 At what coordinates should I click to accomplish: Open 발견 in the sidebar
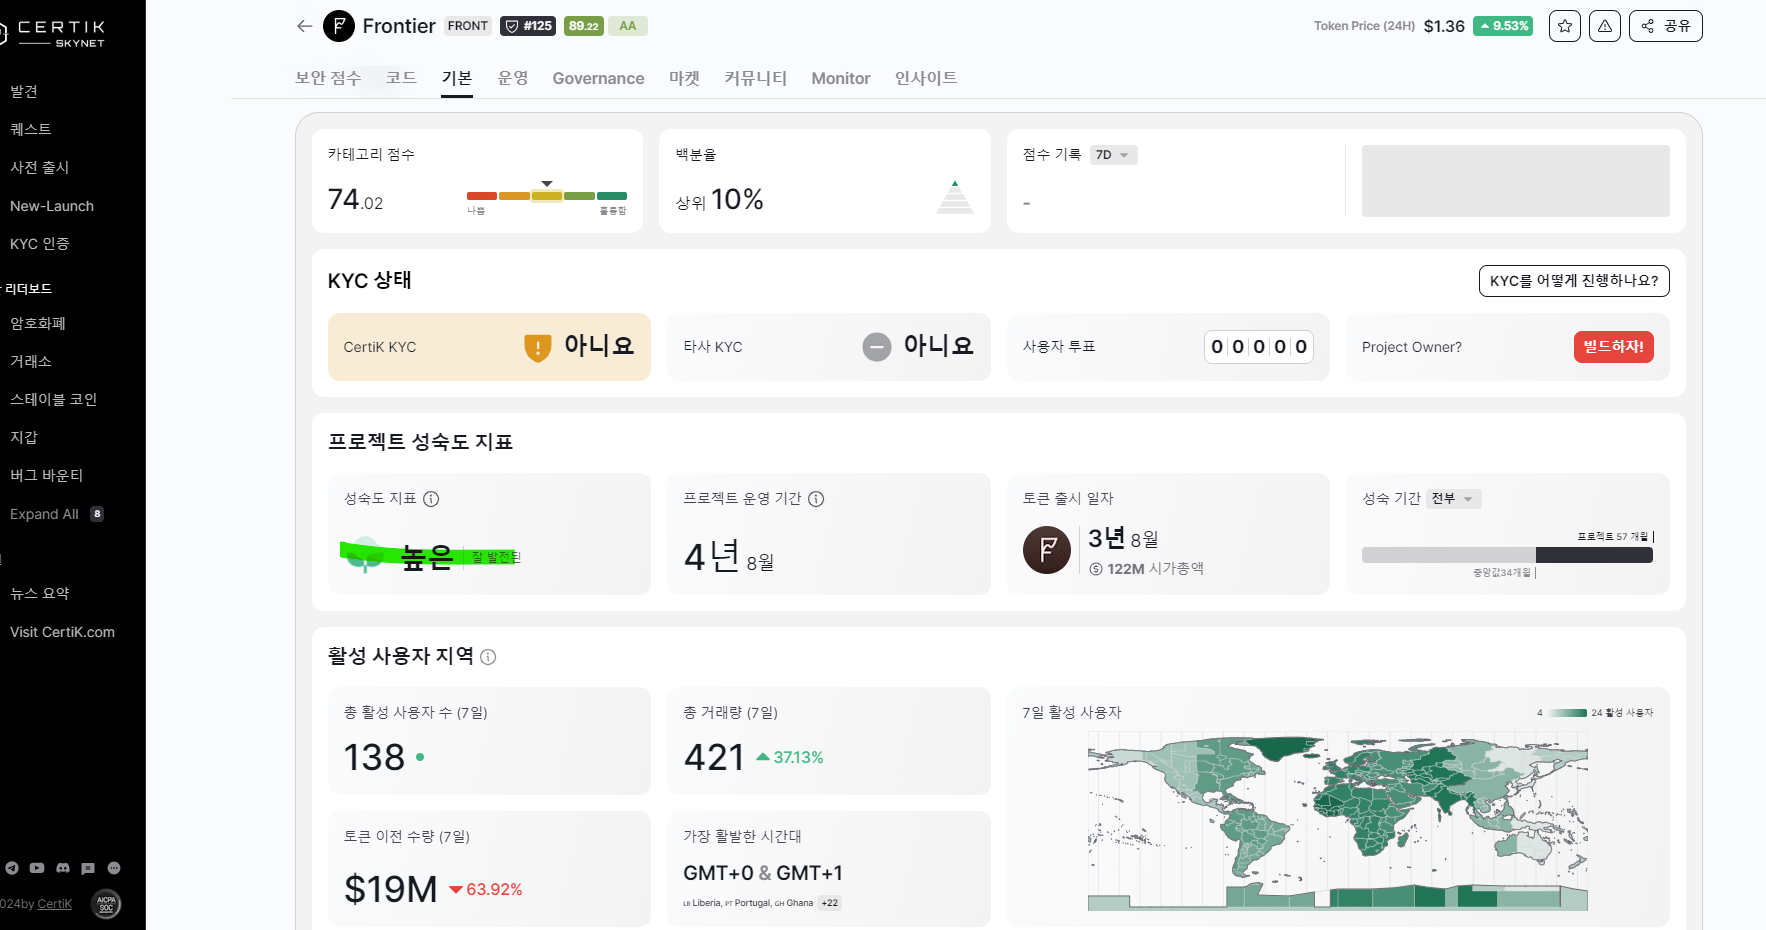24,91
